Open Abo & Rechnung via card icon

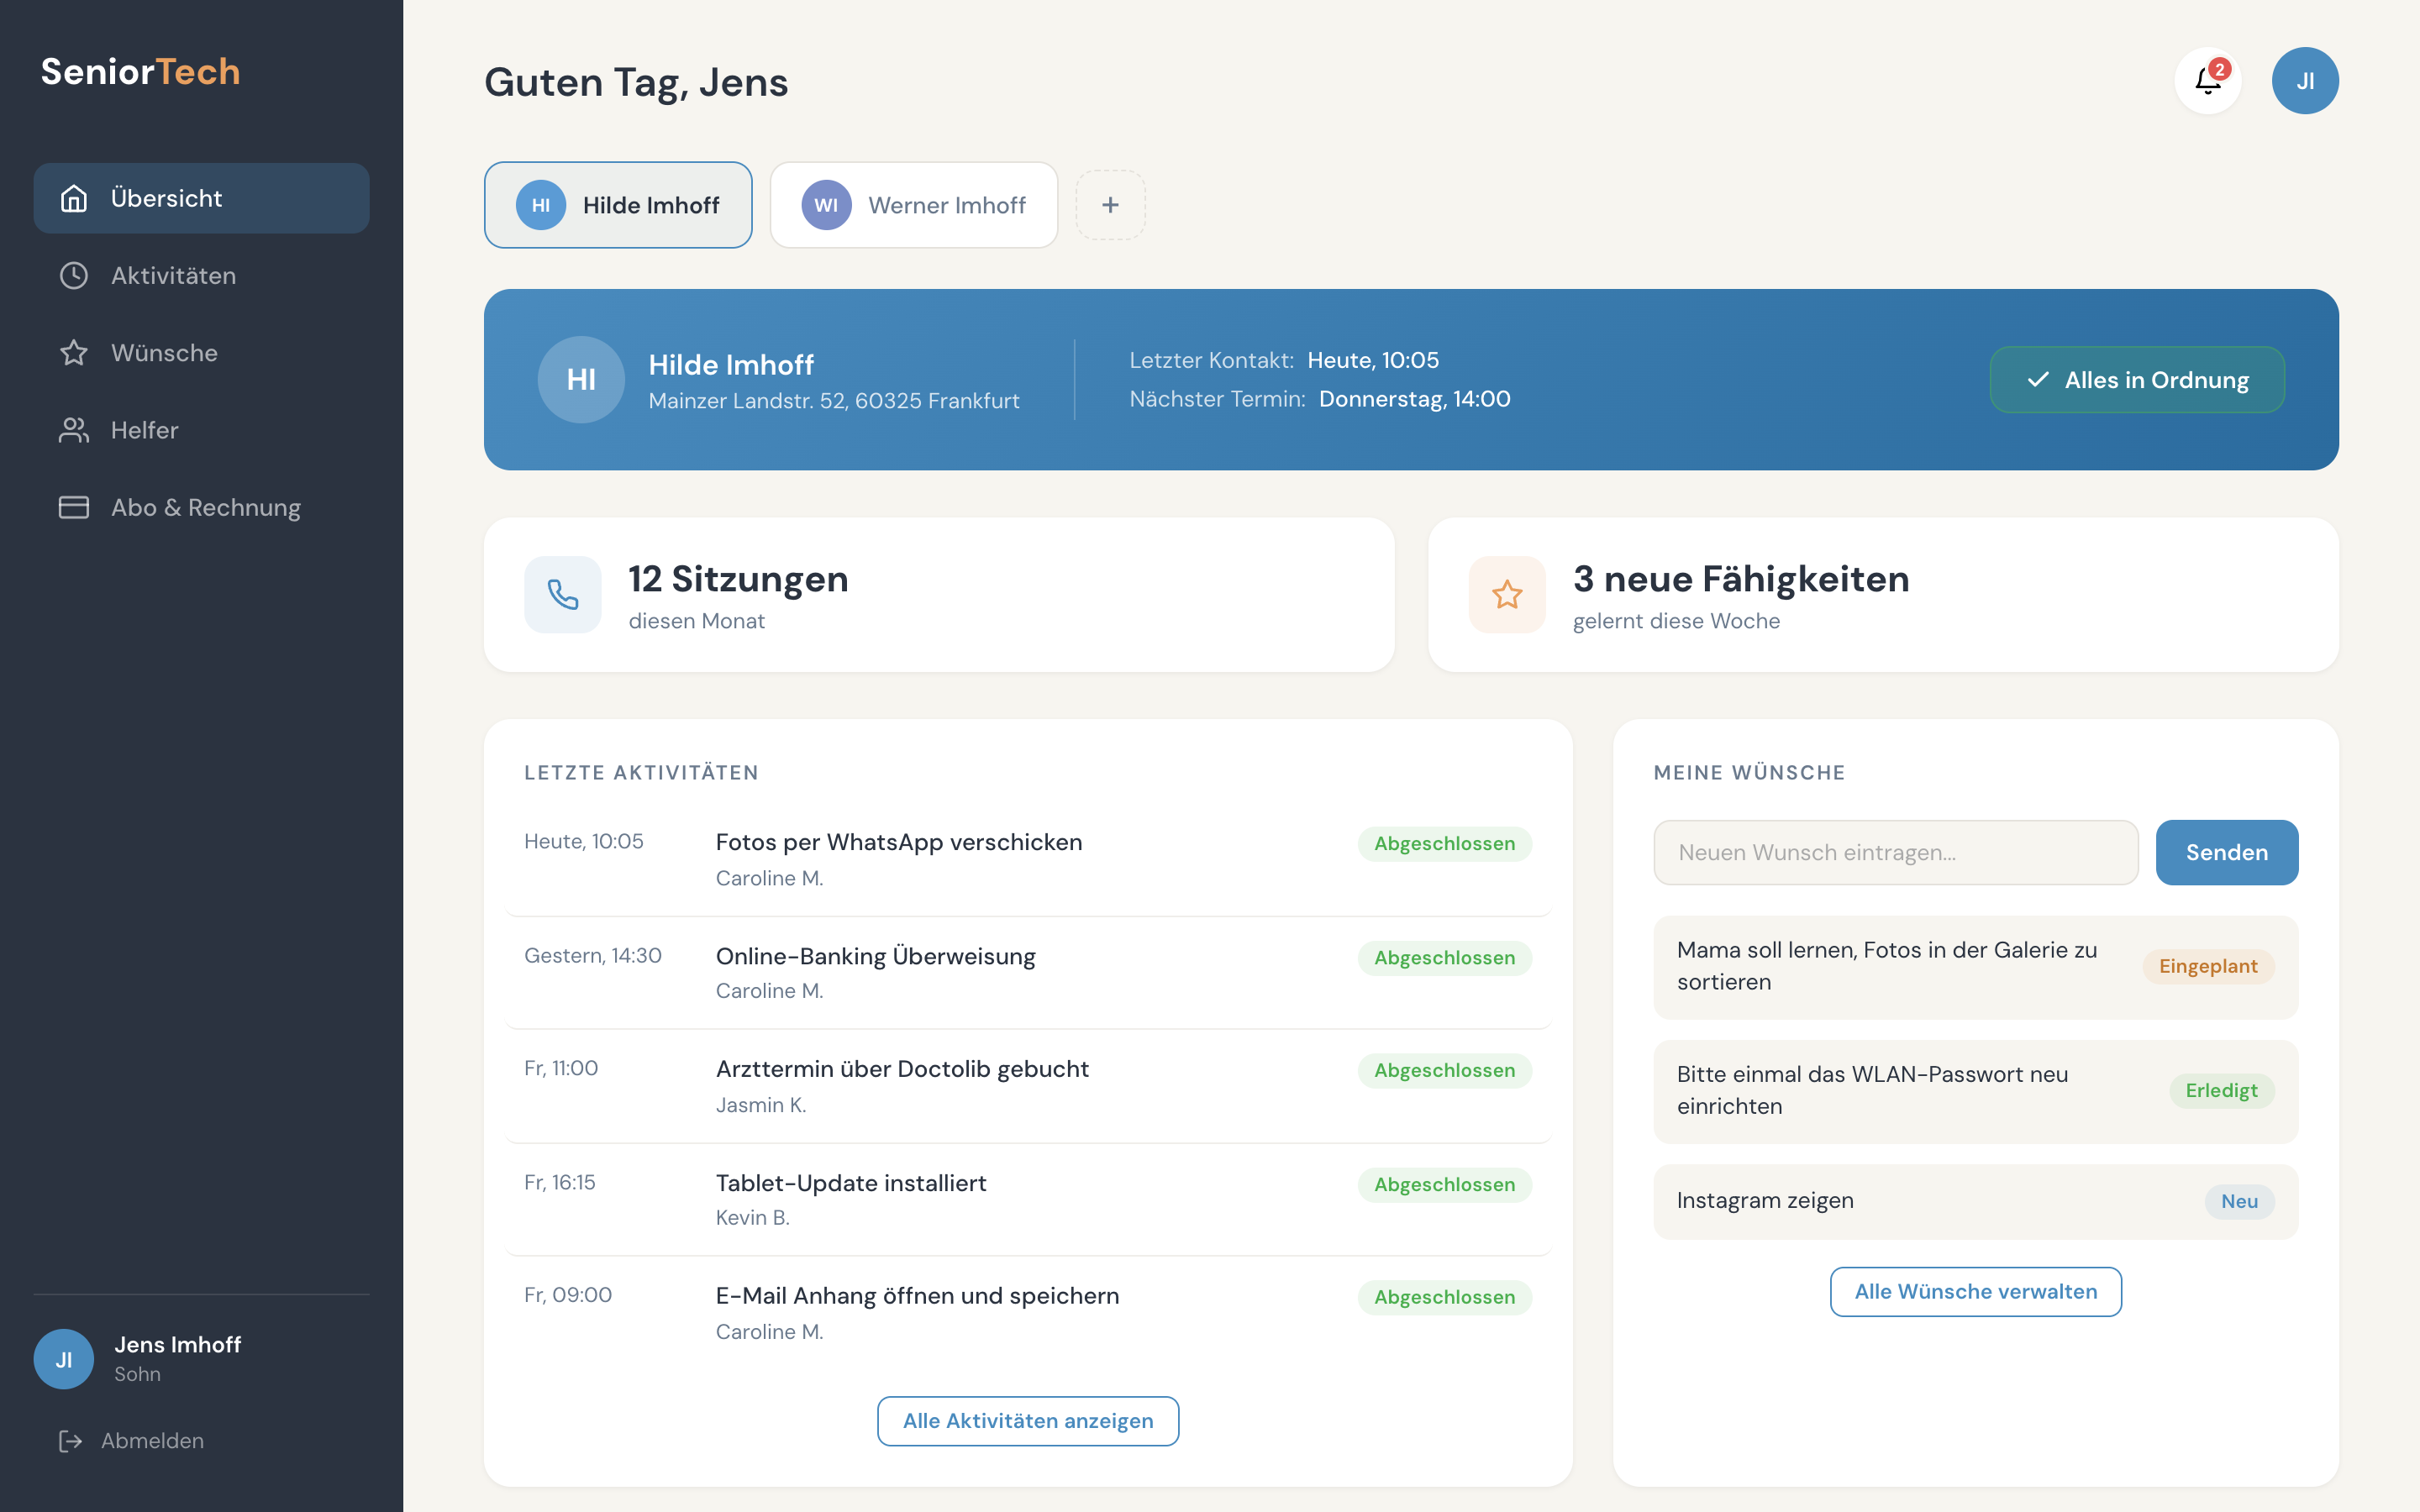(73, 507)
